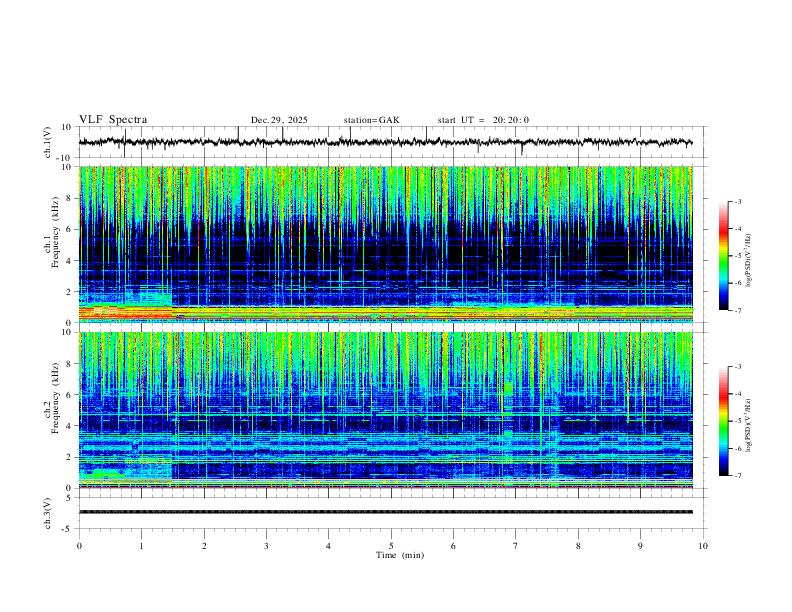Click inside the ch.1 spectrogram panel
Image resolution: width=792 pixels, height=612 pixels.
click(386, 244)
